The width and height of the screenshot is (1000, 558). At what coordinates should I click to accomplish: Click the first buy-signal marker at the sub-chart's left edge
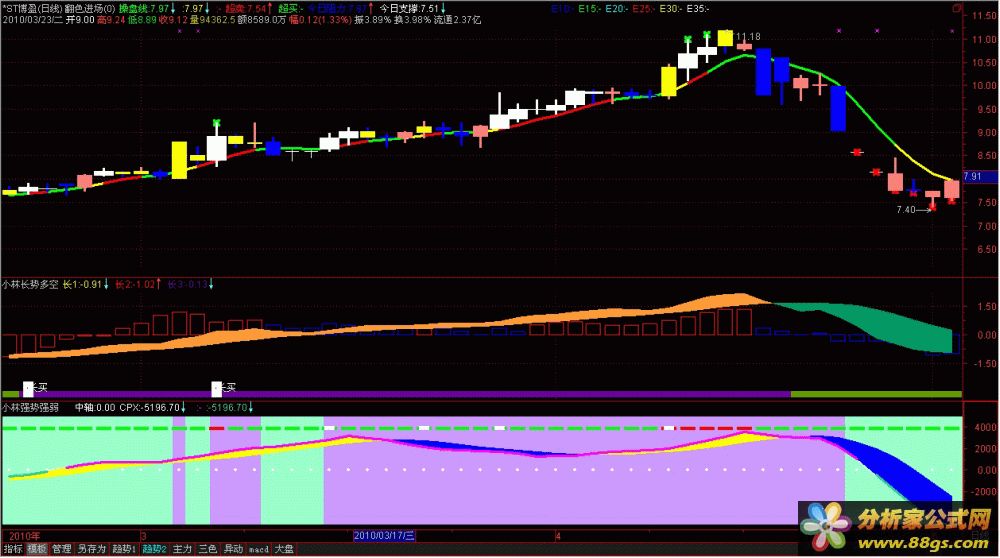tap(28, 388)
